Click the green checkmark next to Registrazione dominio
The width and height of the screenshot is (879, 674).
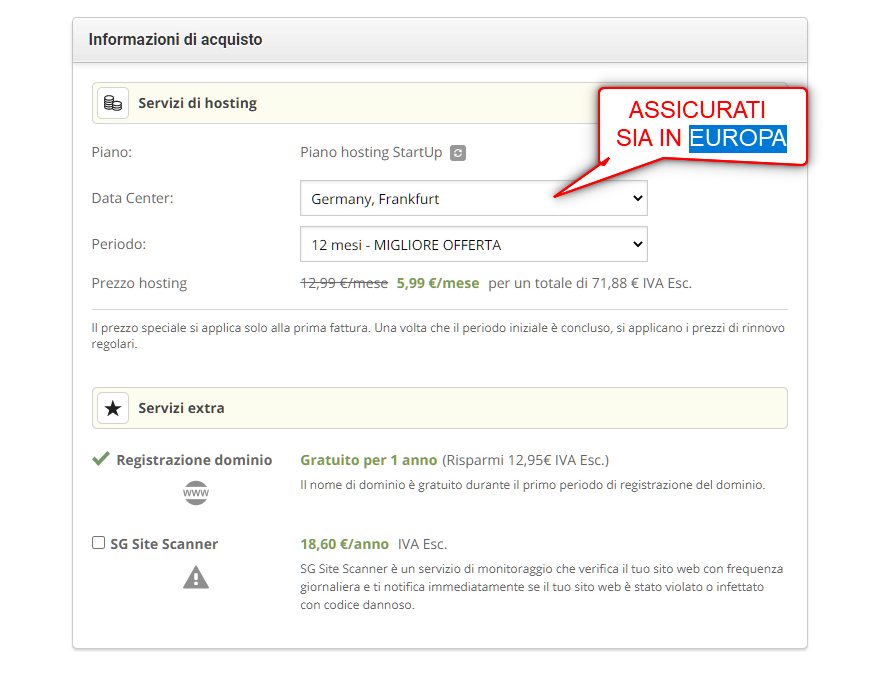pyautogui.click(x=101, y=459)
